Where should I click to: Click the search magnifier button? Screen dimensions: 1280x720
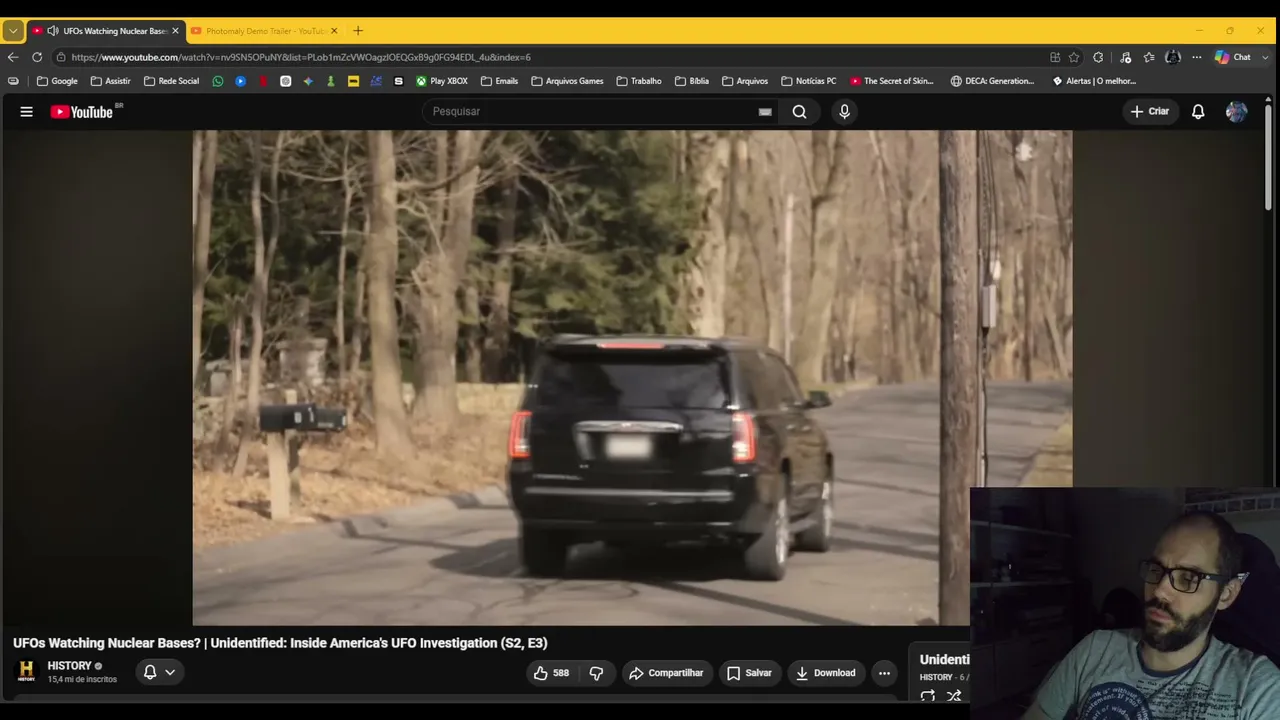[800, 112]
